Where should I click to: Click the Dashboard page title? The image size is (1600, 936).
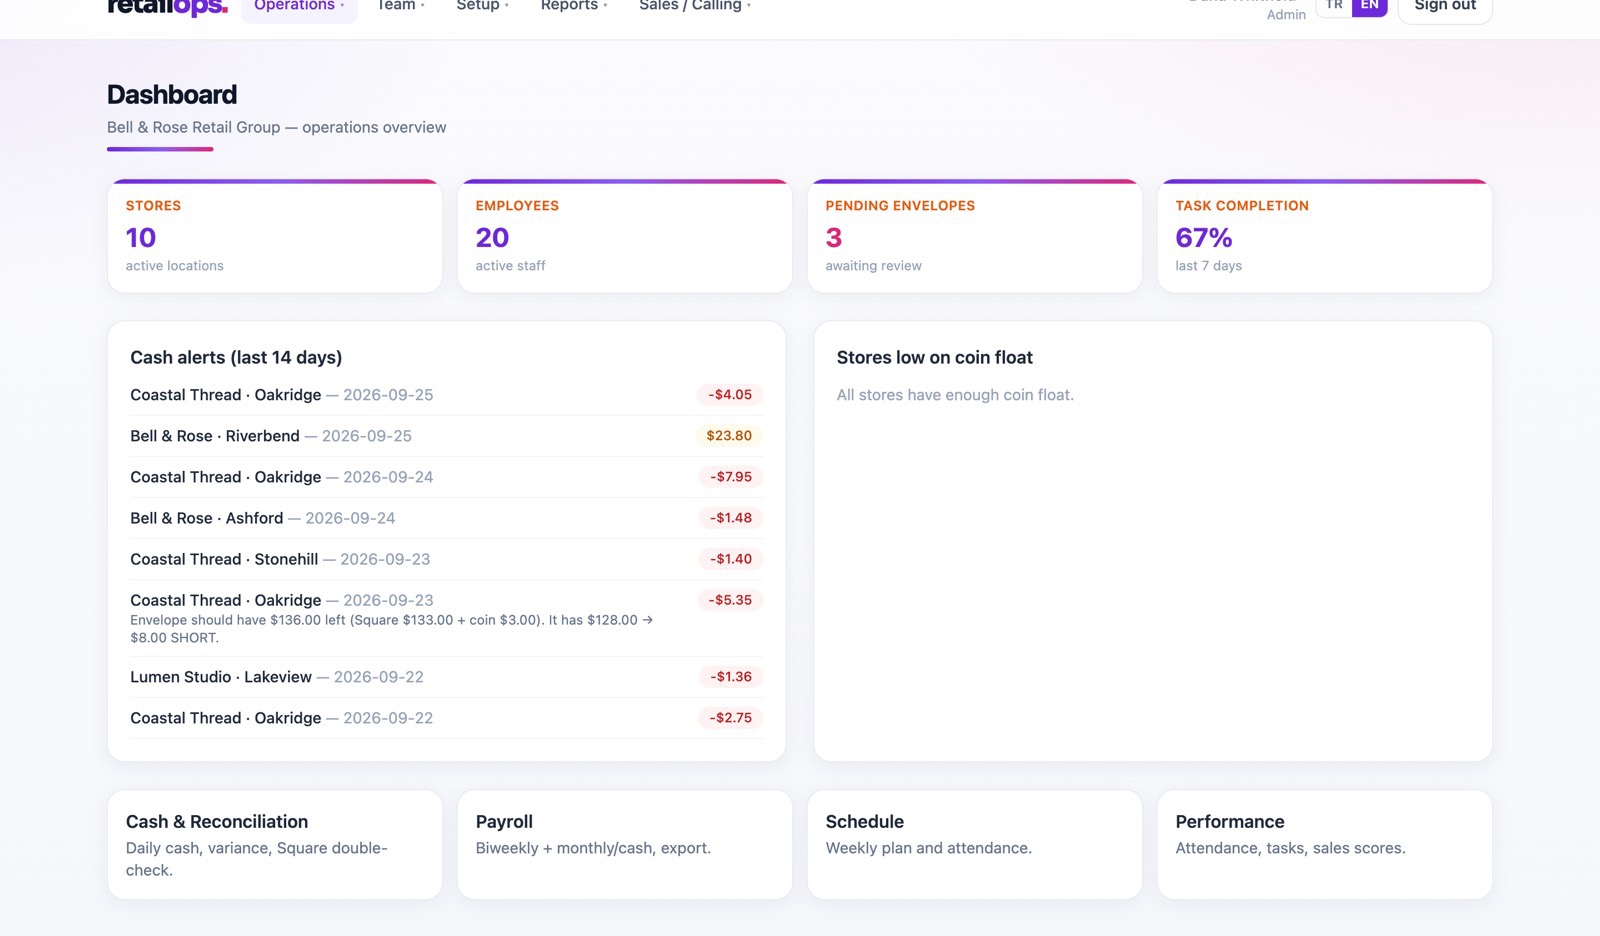click(172, 95)
